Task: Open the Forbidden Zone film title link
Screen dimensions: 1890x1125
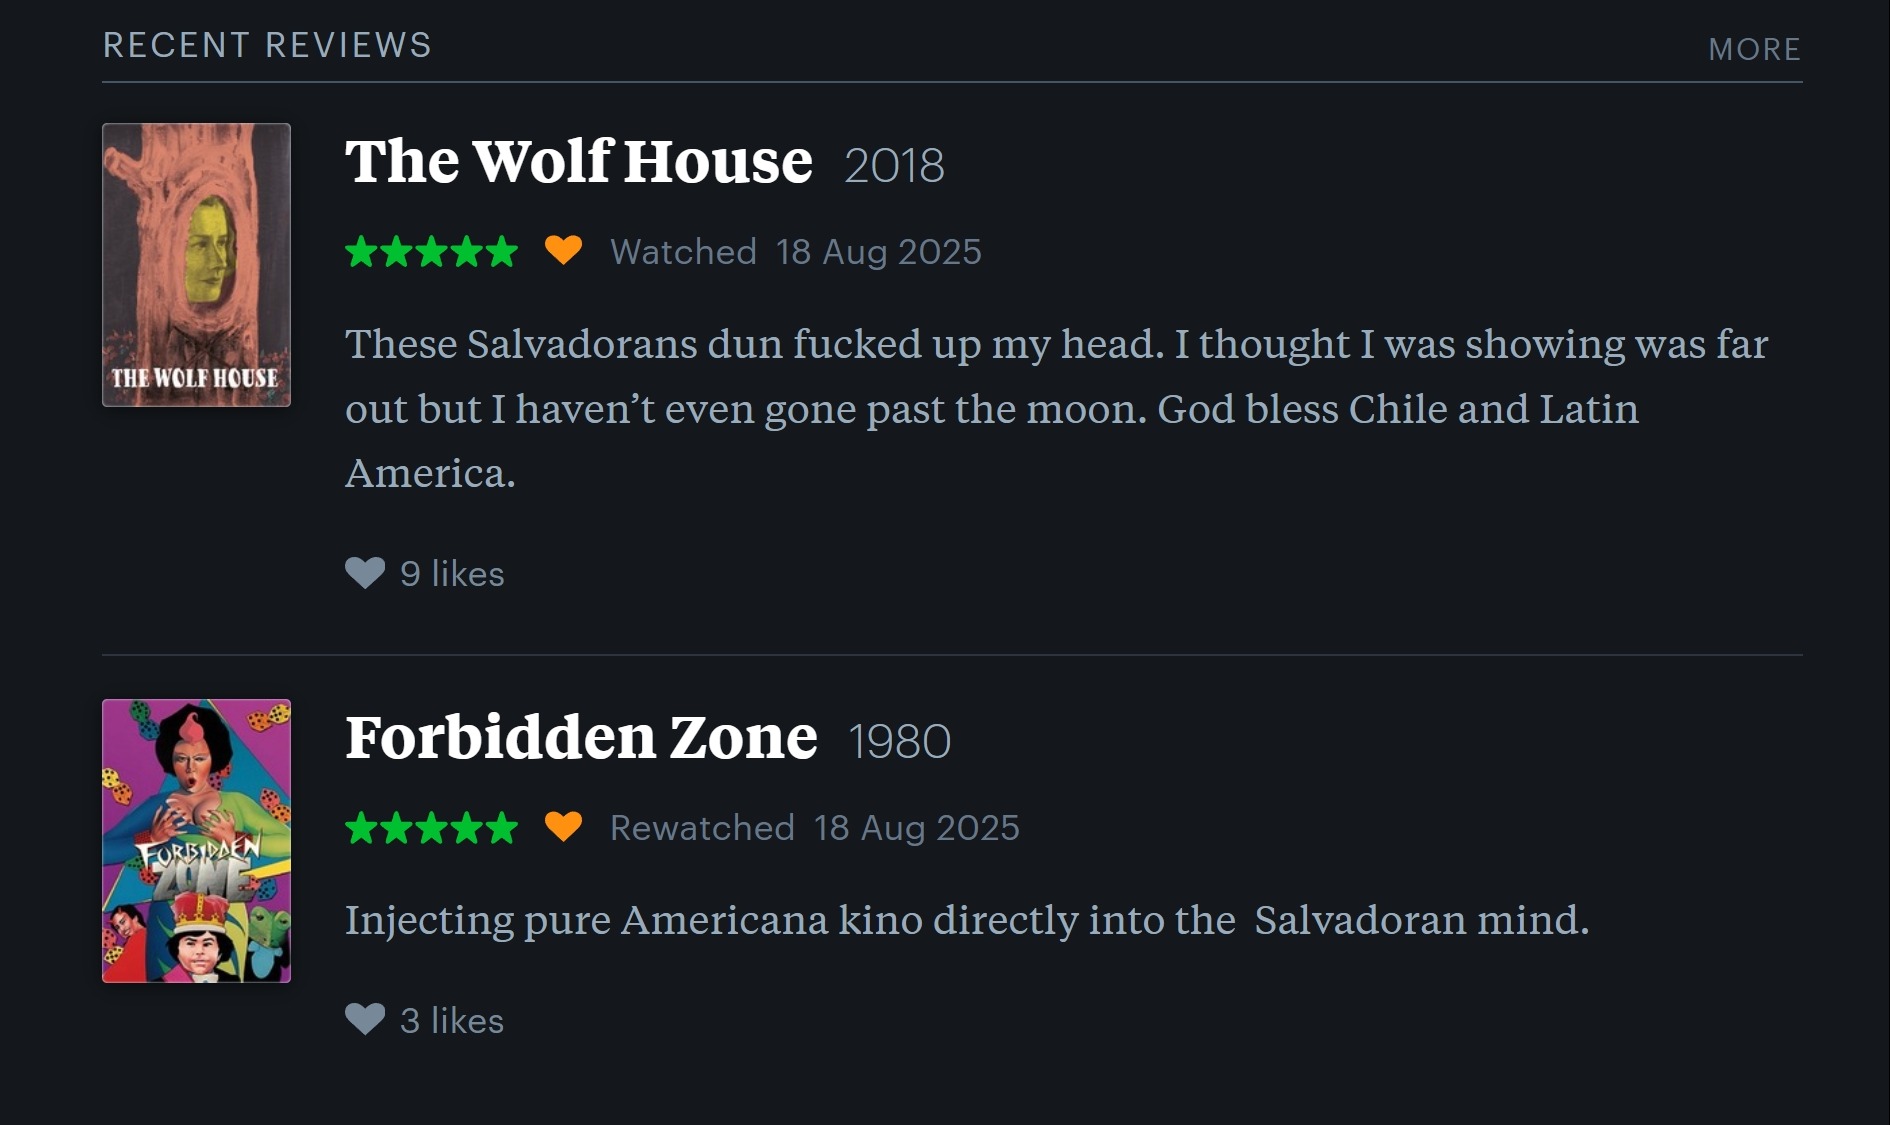Action: coord(581,737)
